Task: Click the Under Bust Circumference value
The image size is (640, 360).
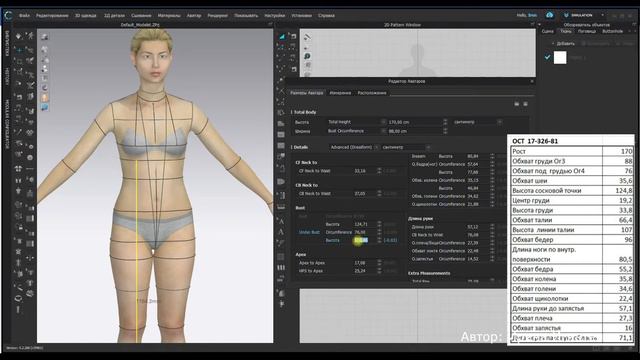Action: tap(360, 232)
